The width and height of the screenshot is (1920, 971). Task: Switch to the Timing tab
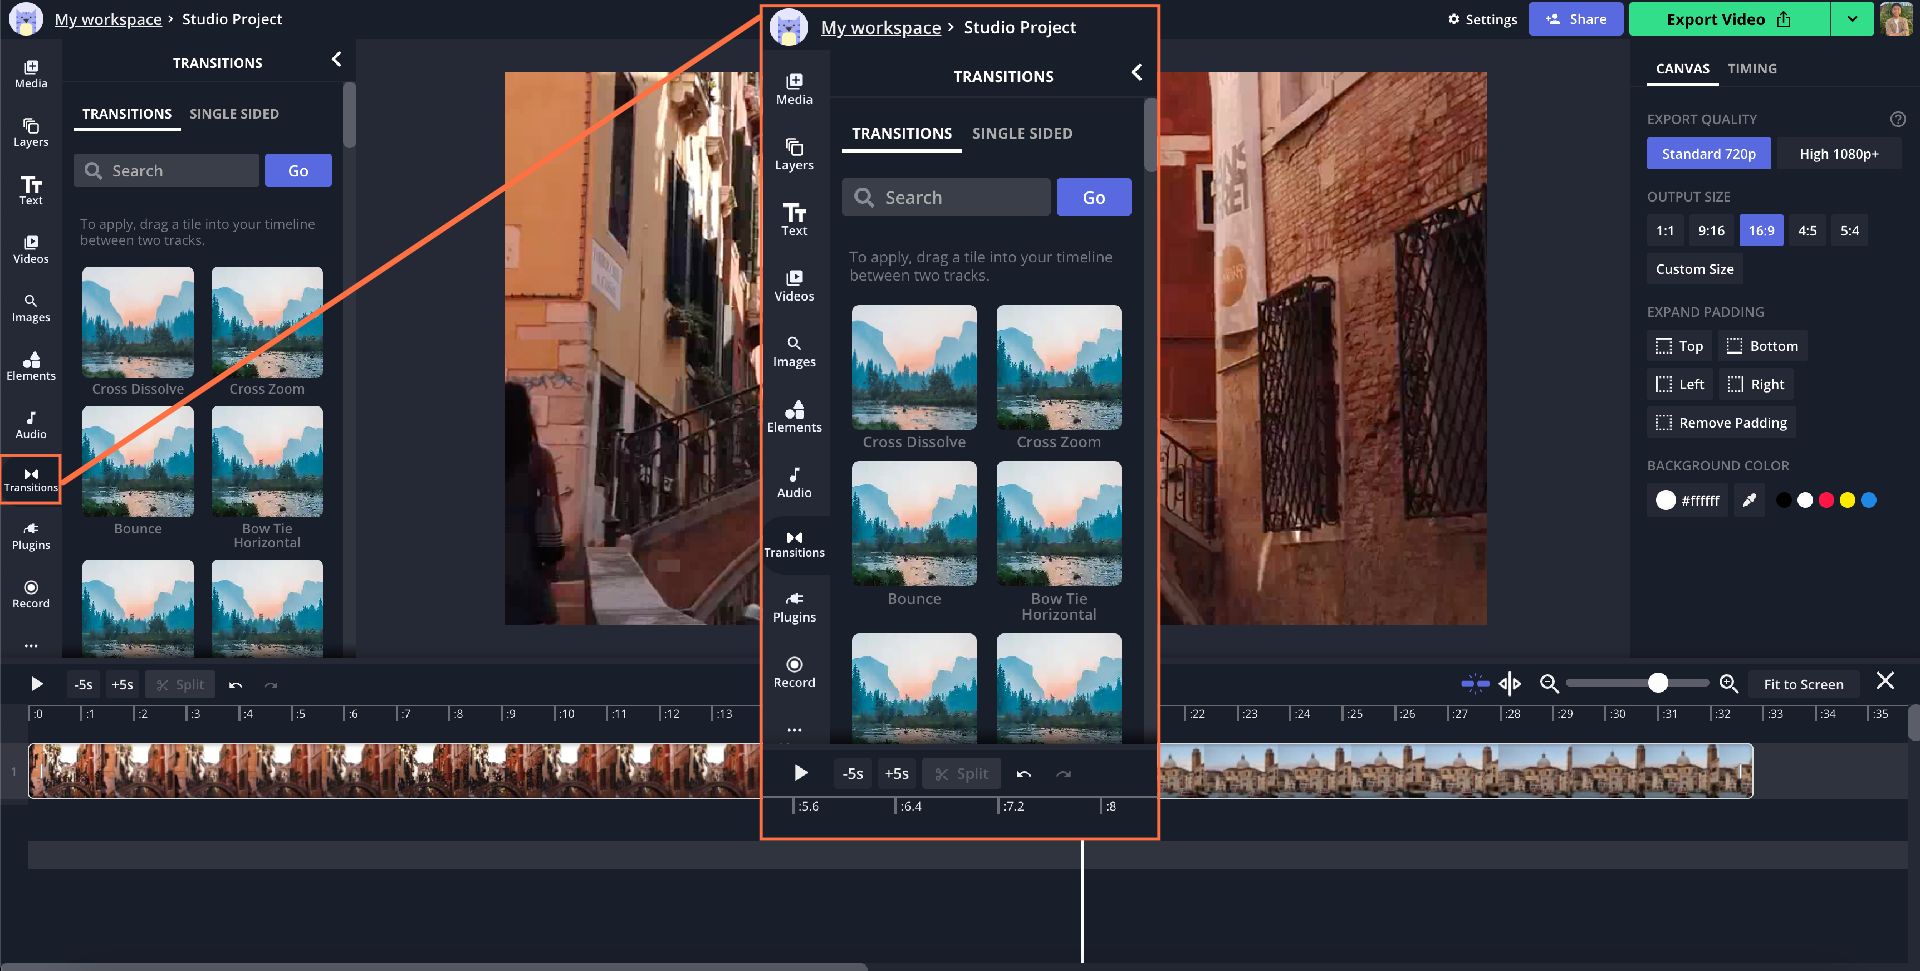tap(1752, 68)
